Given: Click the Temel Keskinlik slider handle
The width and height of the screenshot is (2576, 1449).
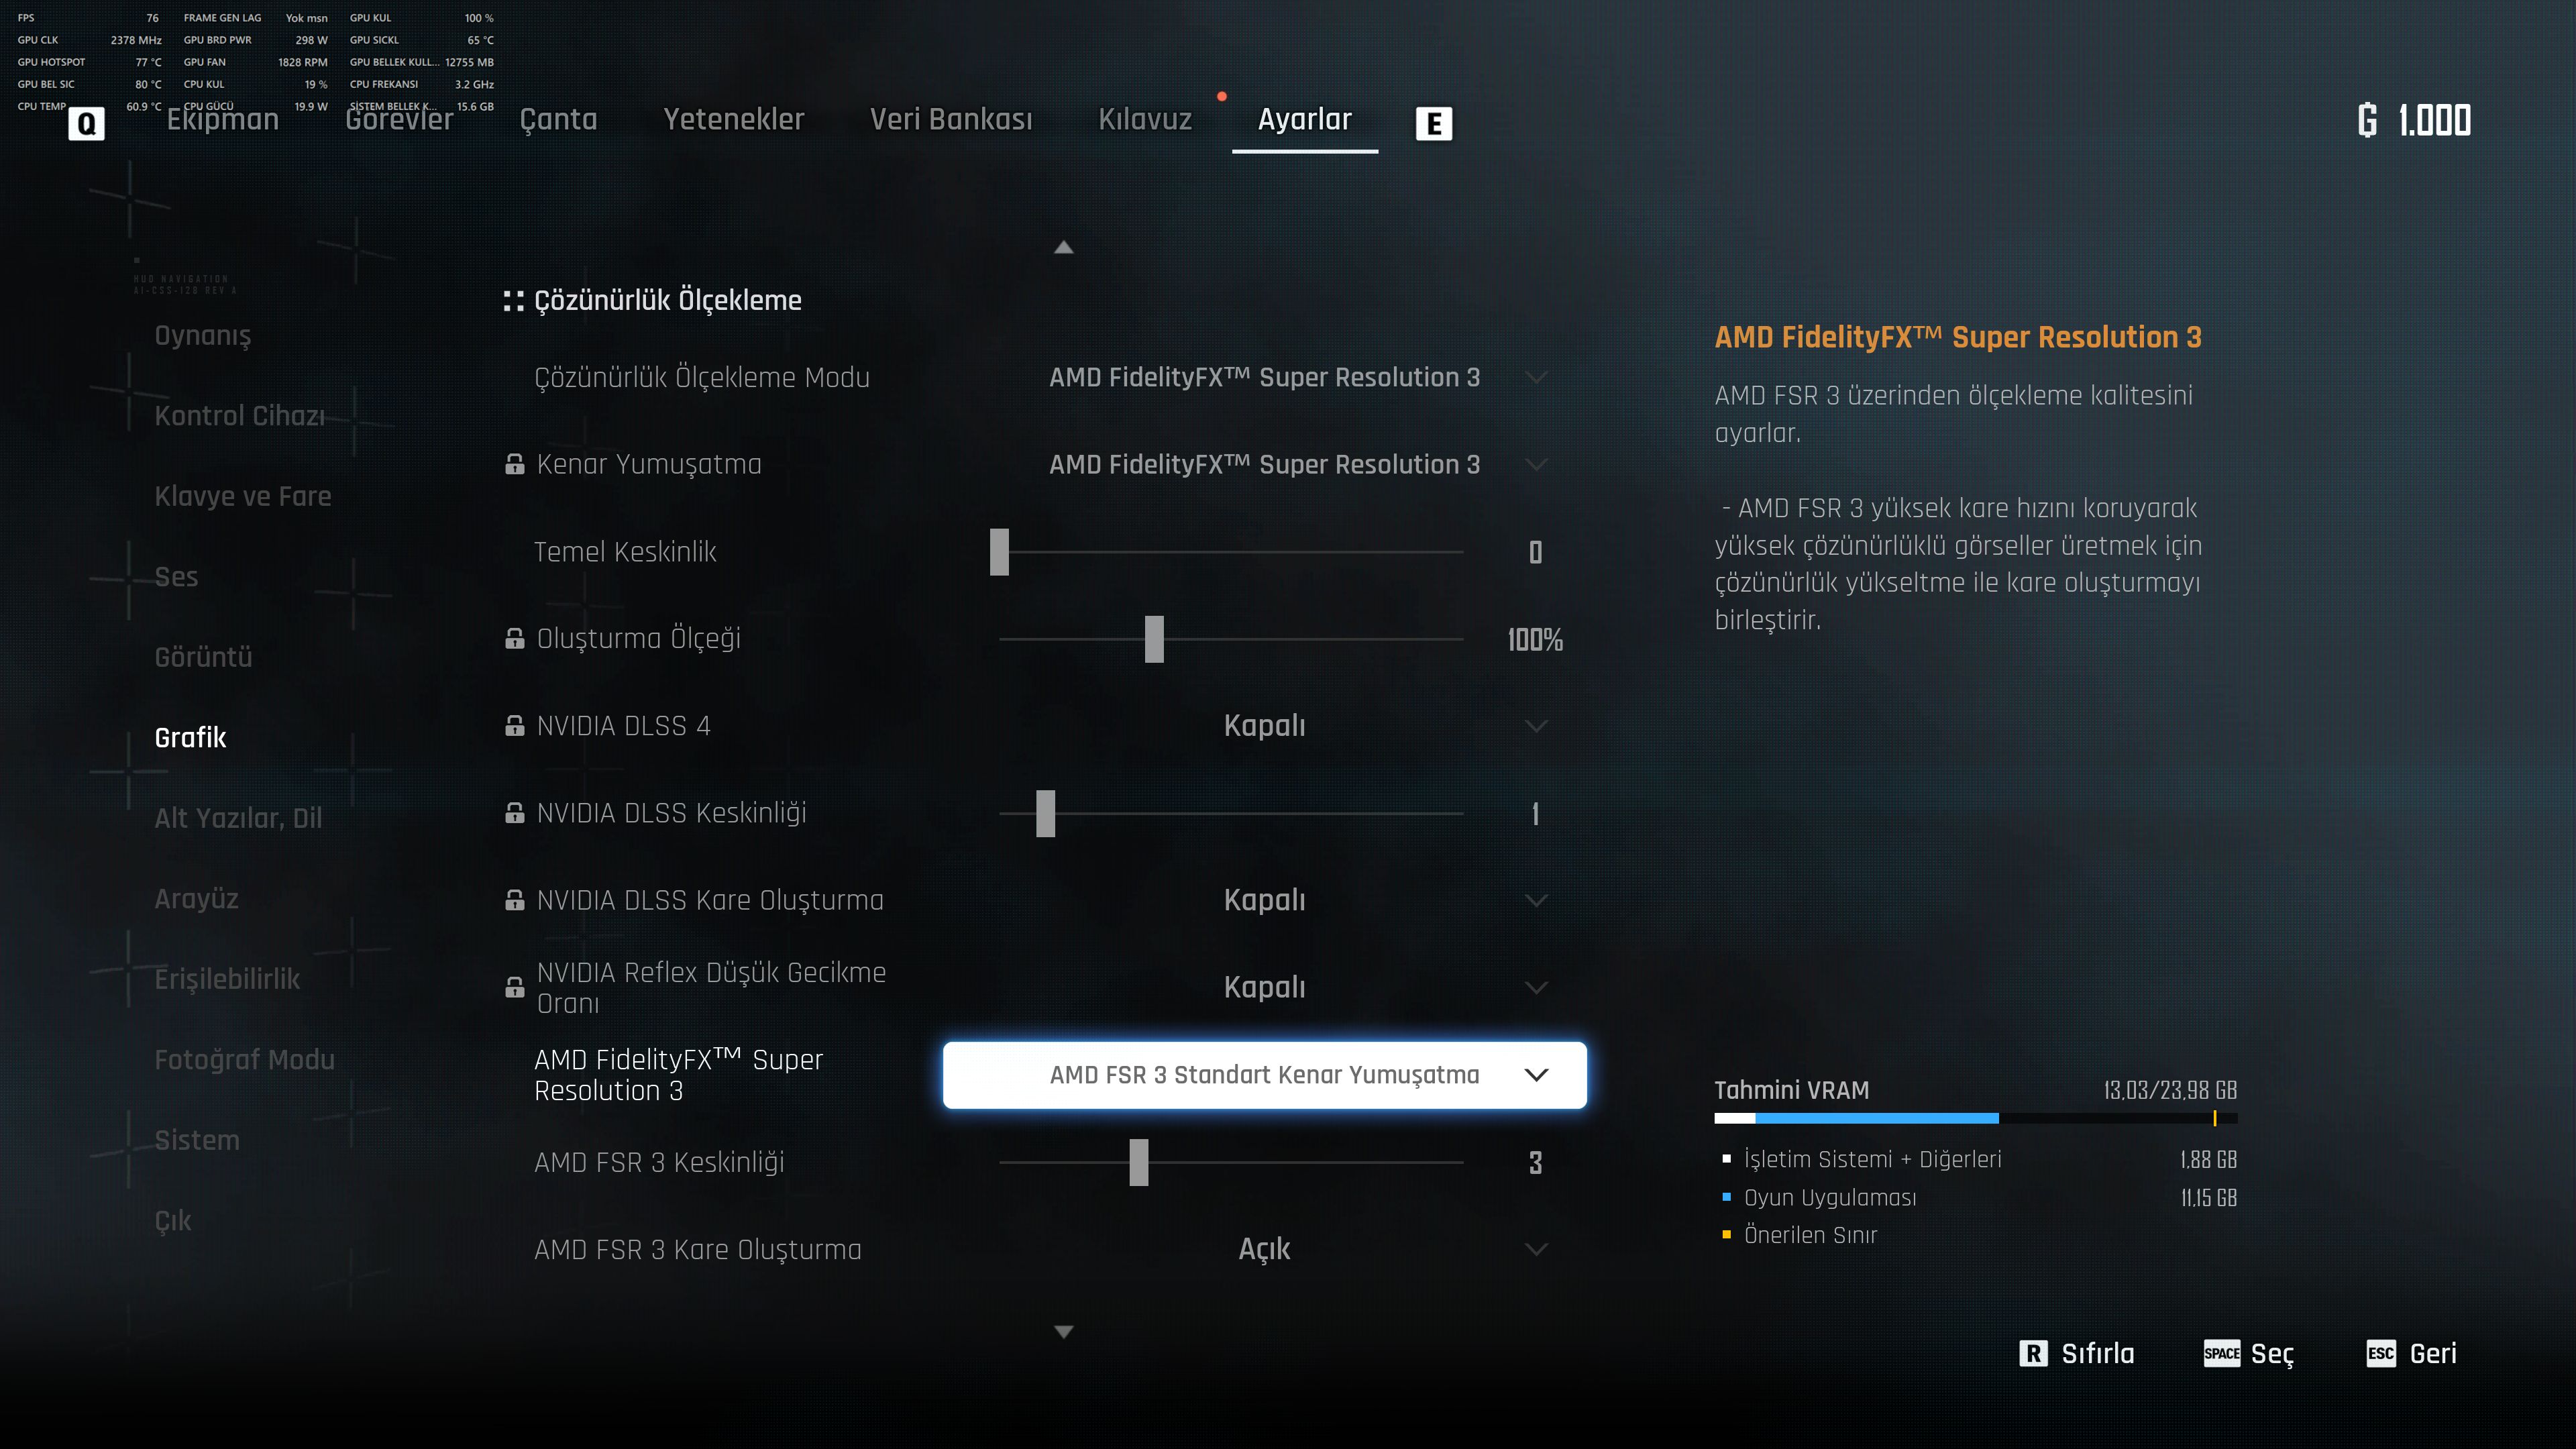Looking at the screenshot, I should click(x=999, y=552).
